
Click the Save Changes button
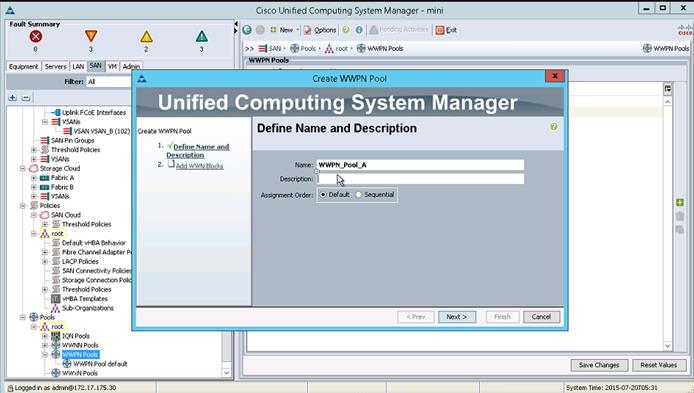599,365
